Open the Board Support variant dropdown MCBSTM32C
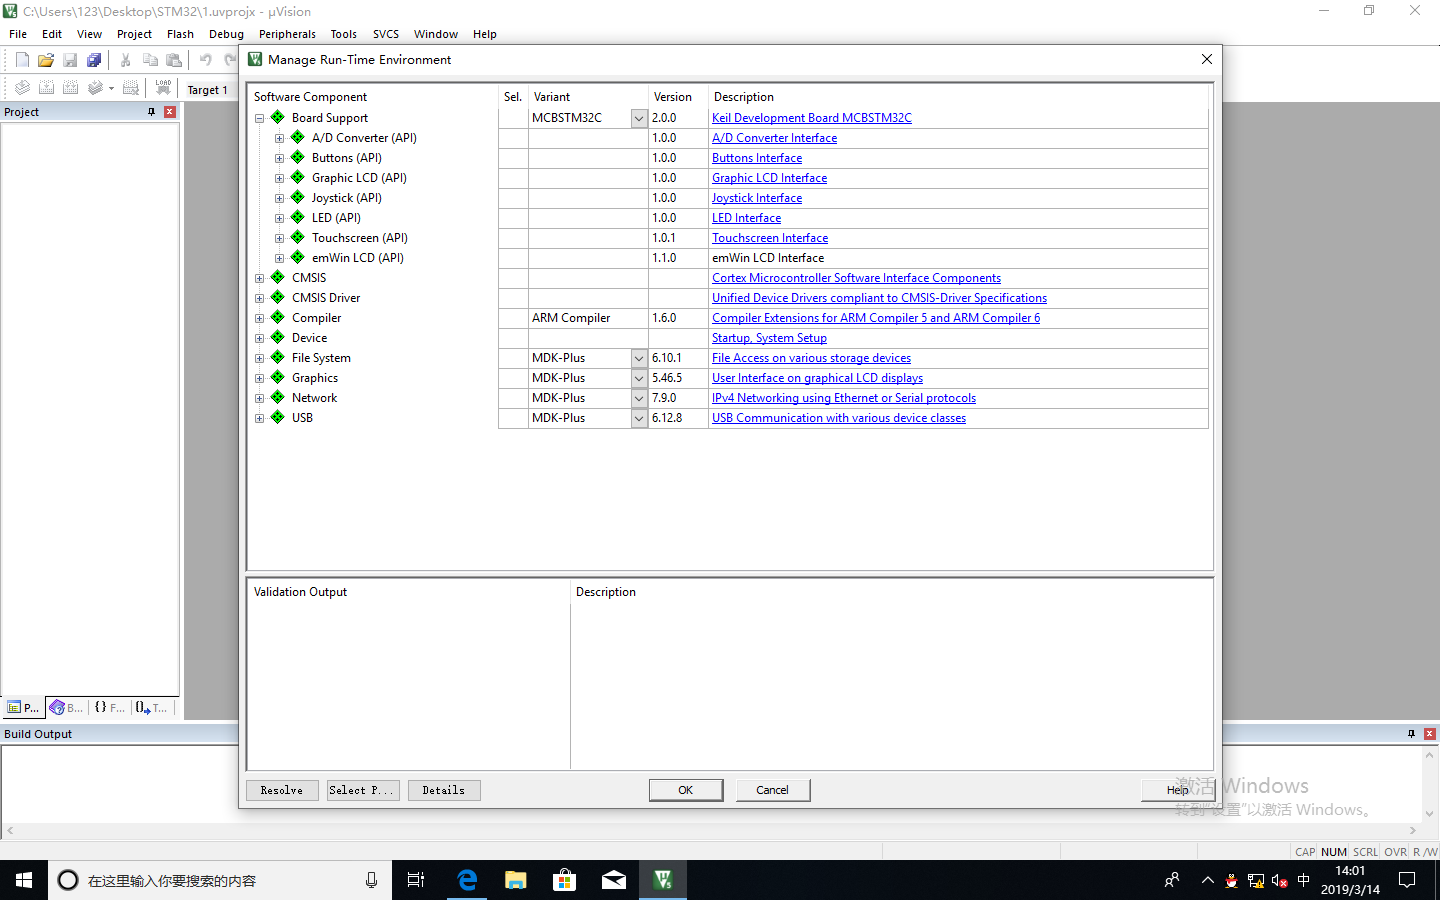 [x=639, y=118]
